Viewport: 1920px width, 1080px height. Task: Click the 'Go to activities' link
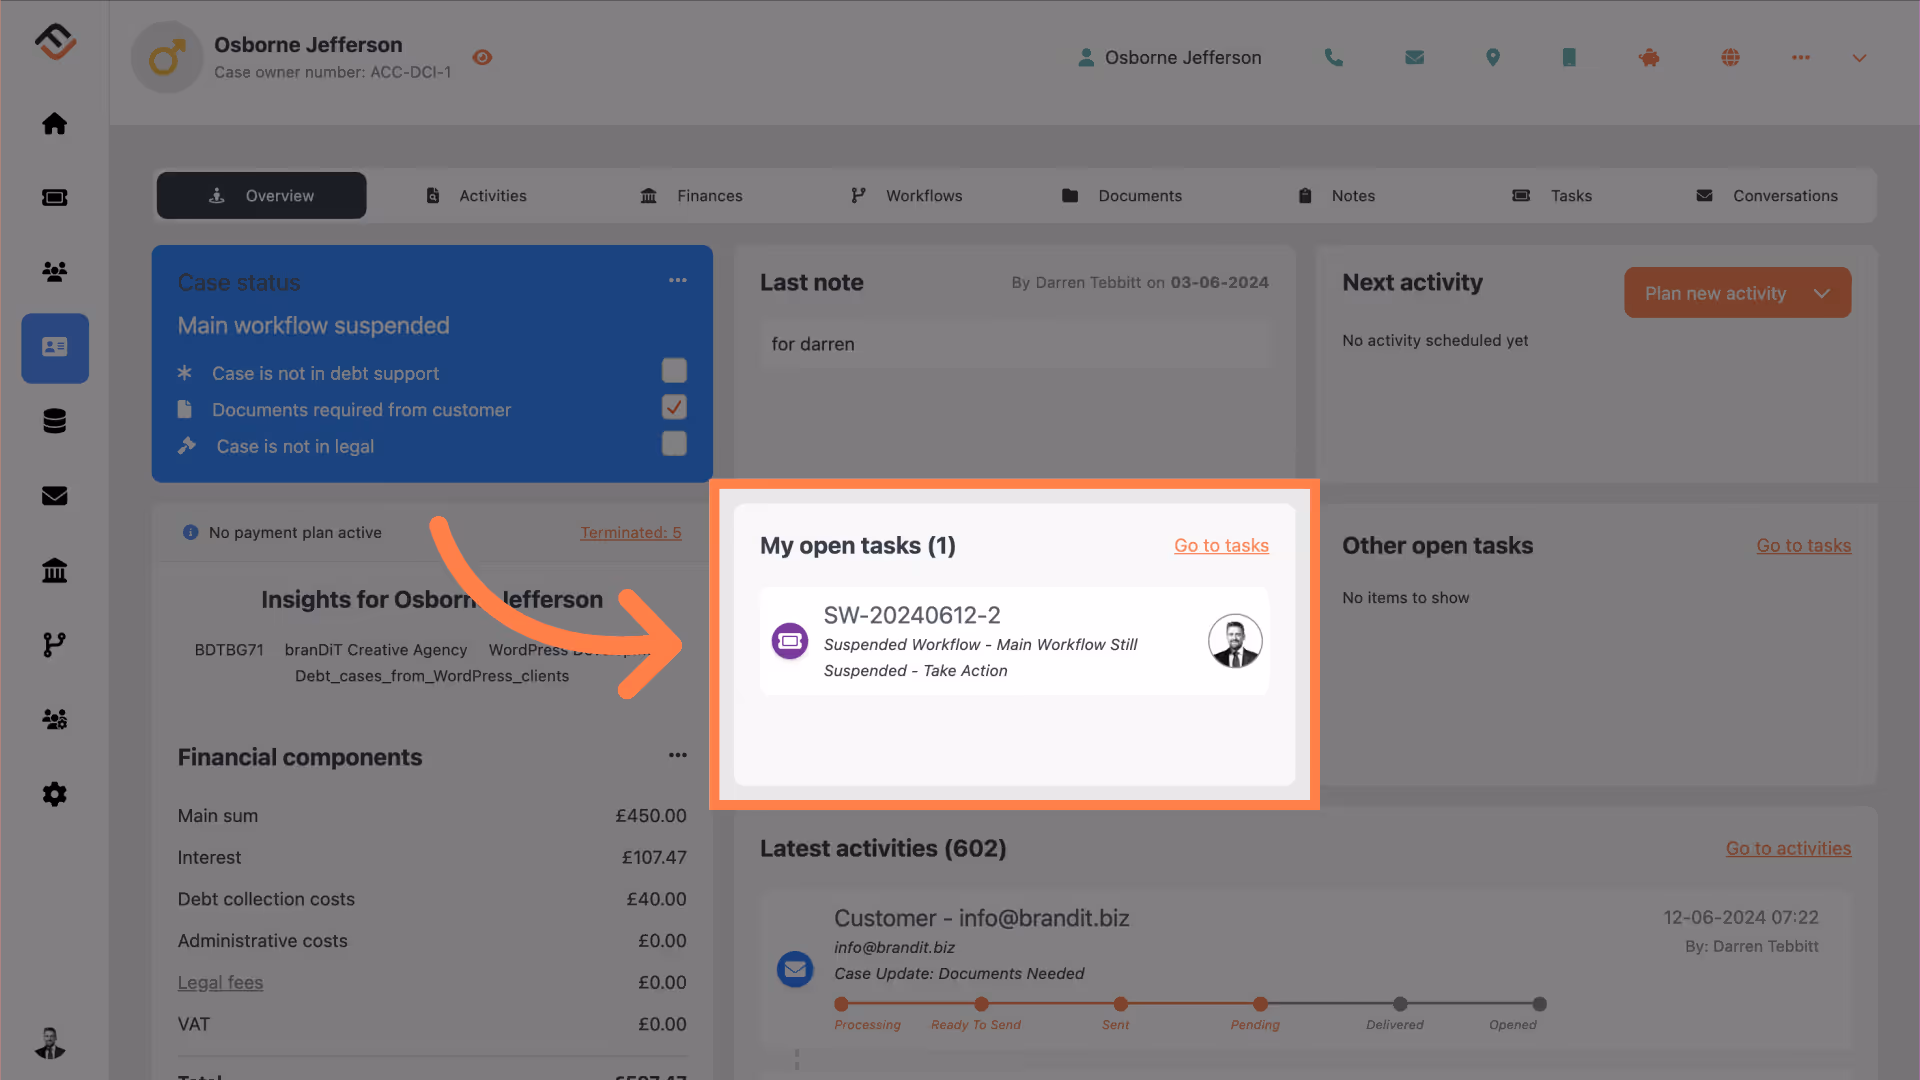click(x=1787, y=849)
